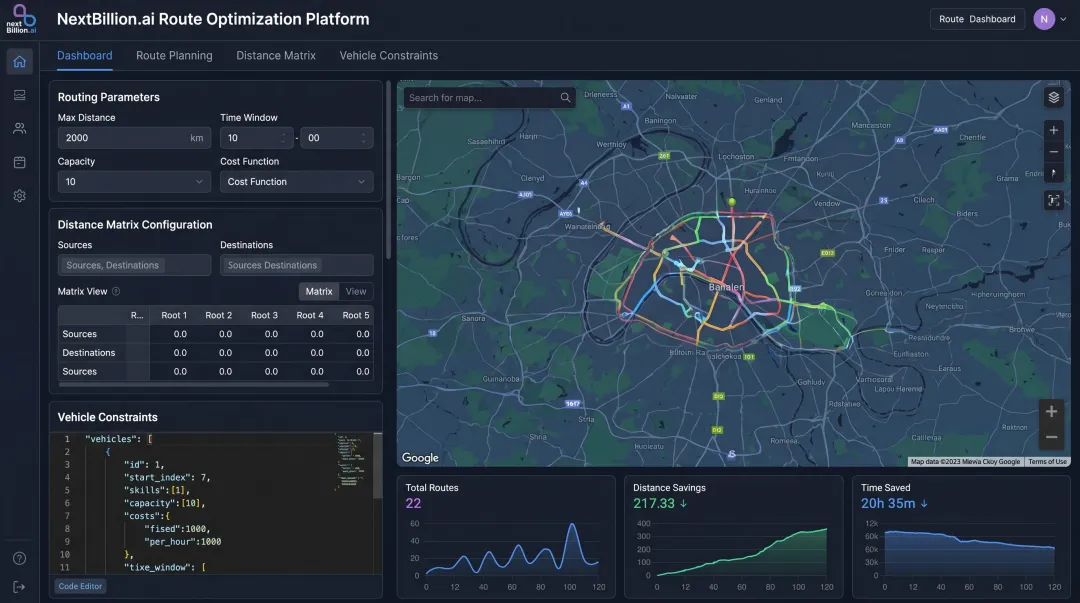Switch Matrix View to Matrix
The height and width of the screenshot is (603, 1080).
point(318,292)
